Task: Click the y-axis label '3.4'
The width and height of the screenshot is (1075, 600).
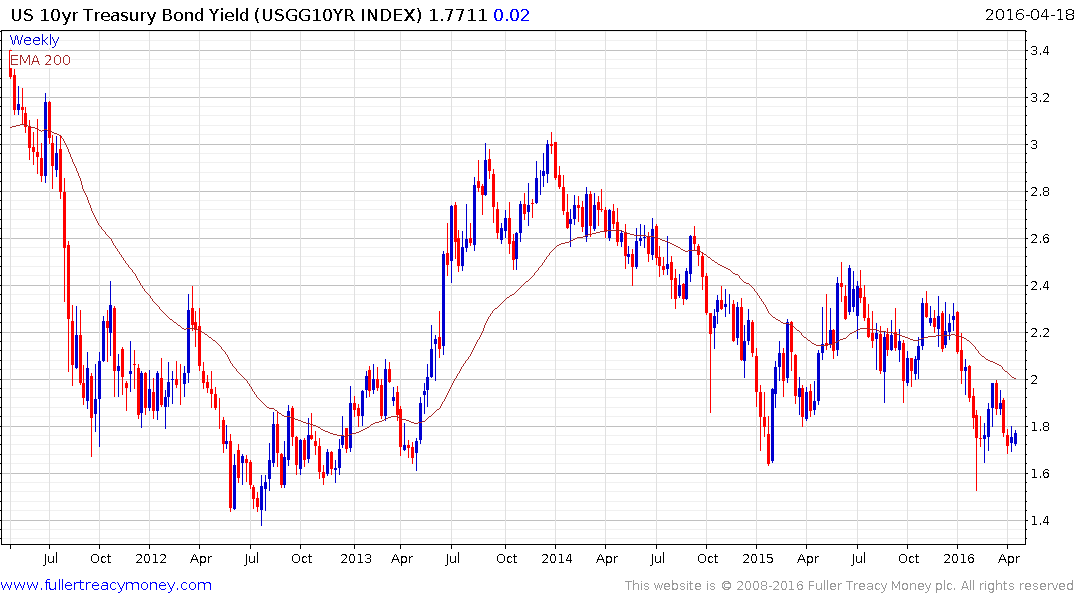Action: click(x=1039, y=51)
